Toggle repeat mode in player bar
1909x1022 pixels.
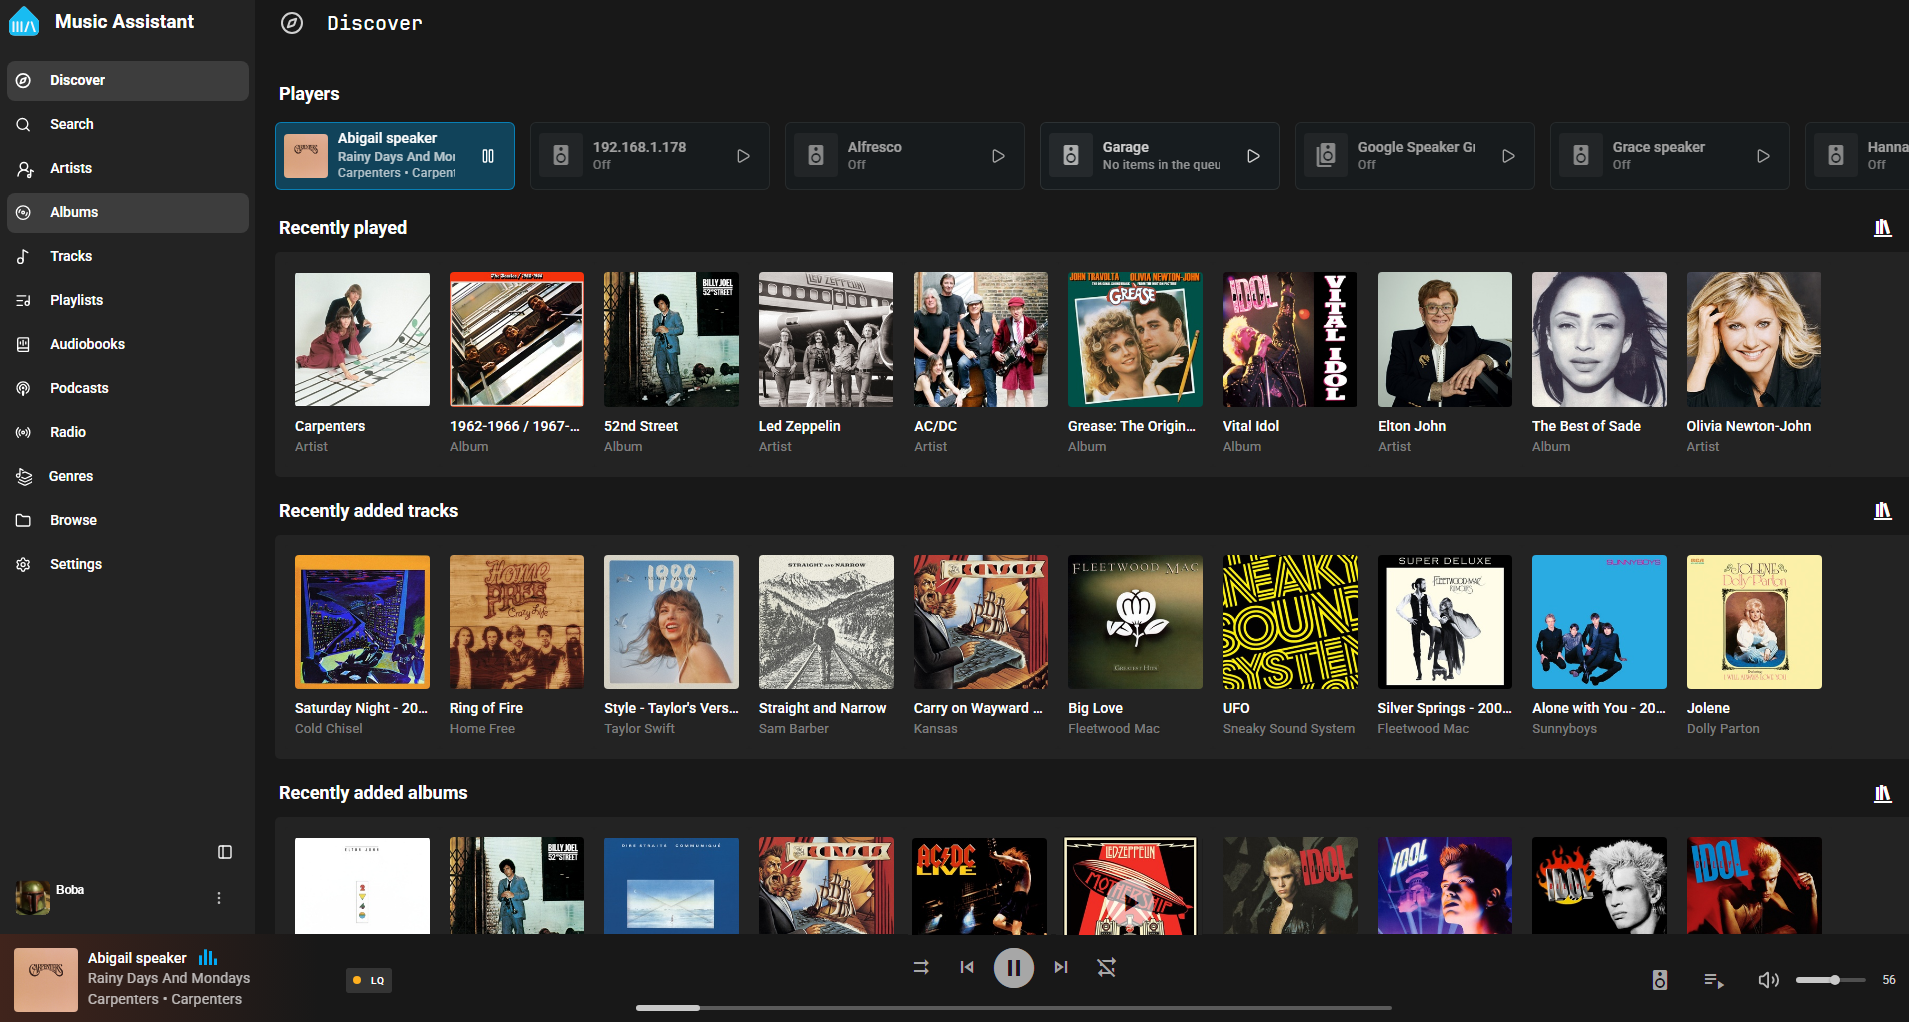(x=1106, y=967)
